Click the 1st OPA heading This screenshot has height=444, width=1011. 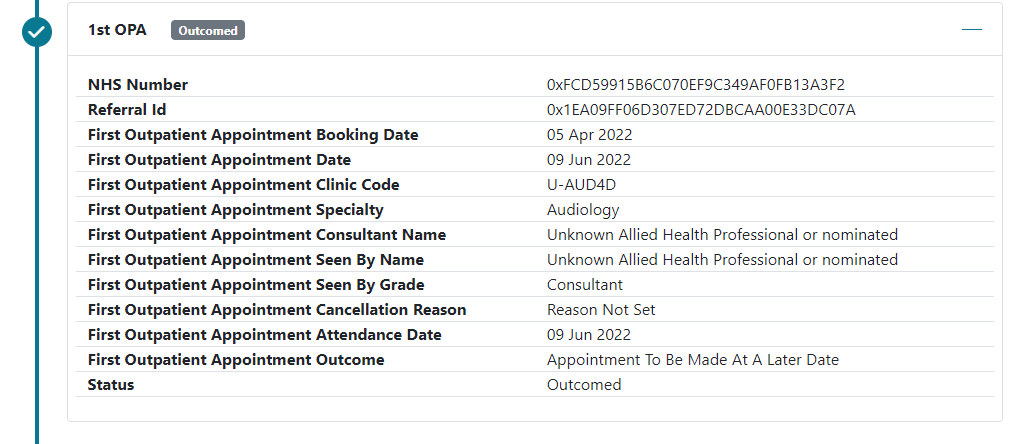pos(117,30)
